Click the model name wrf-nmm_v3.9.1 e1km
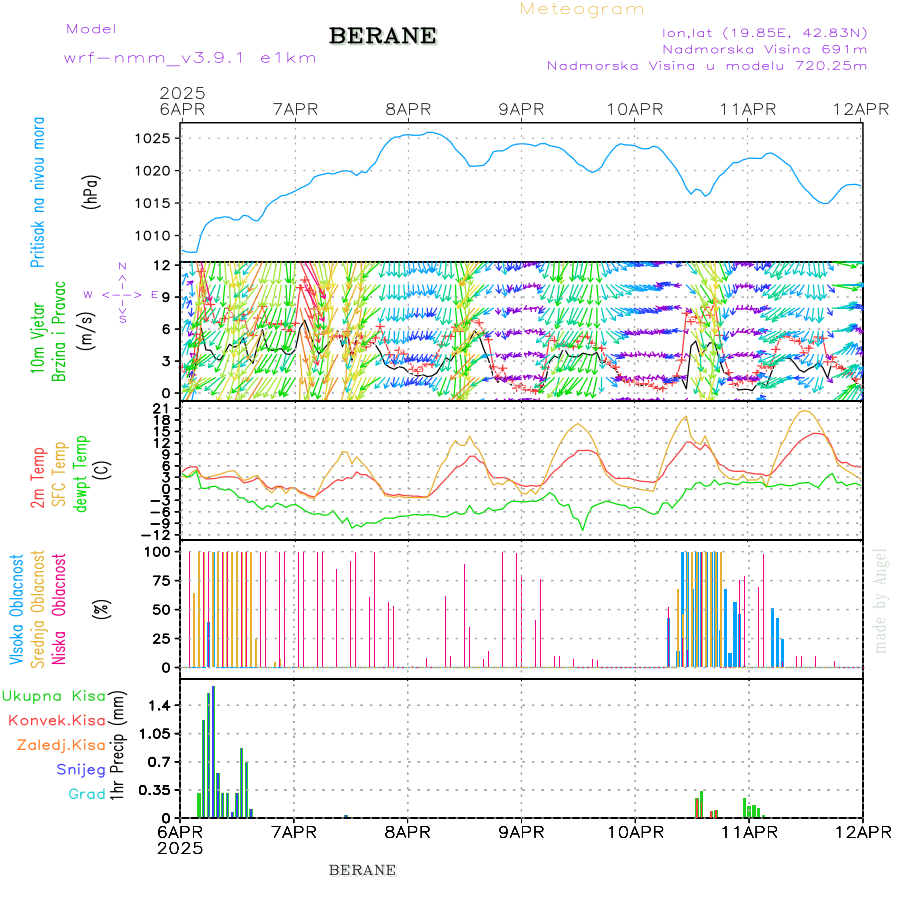900x900 pixels. click(190, 58)
